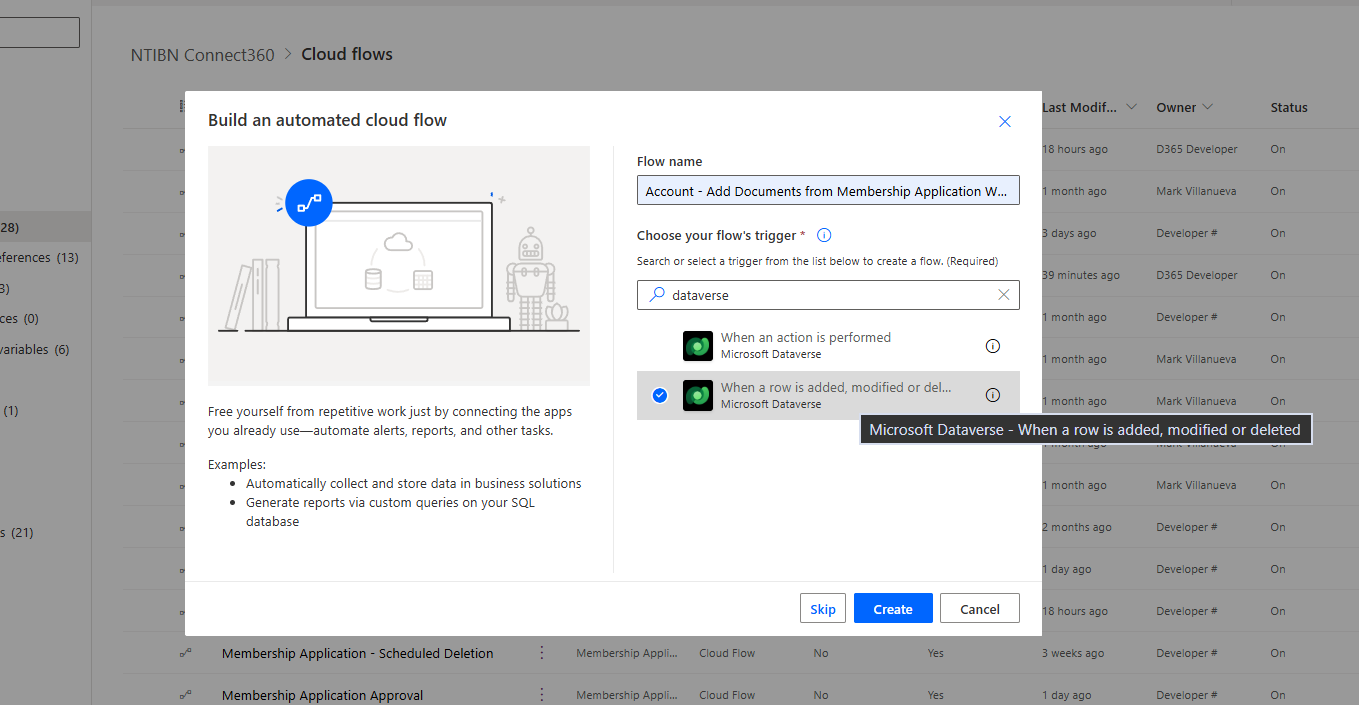Image resolution: width=1359 pixels, height=705 pixels.
Task: Cancel the flow creation dialog
Action: coord(979,609)
